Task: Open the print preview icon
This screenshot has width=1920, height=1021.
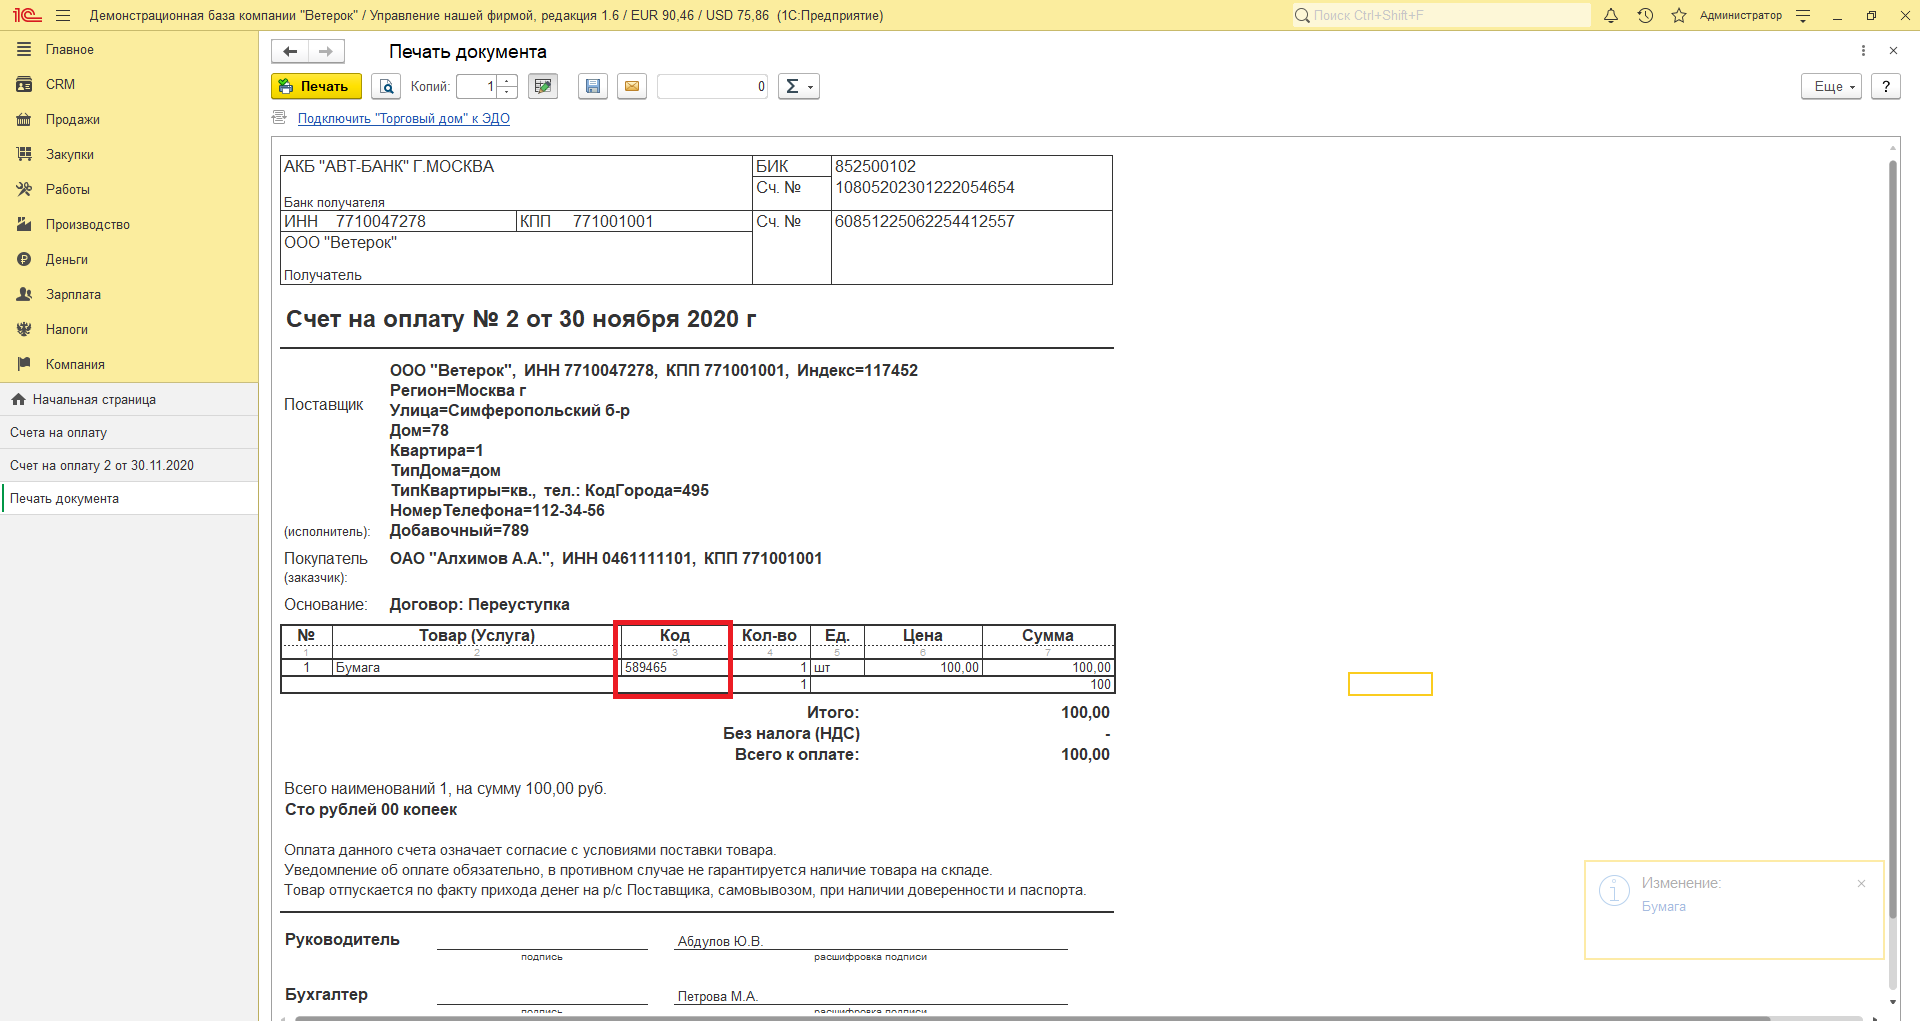Action: (386, 87)
